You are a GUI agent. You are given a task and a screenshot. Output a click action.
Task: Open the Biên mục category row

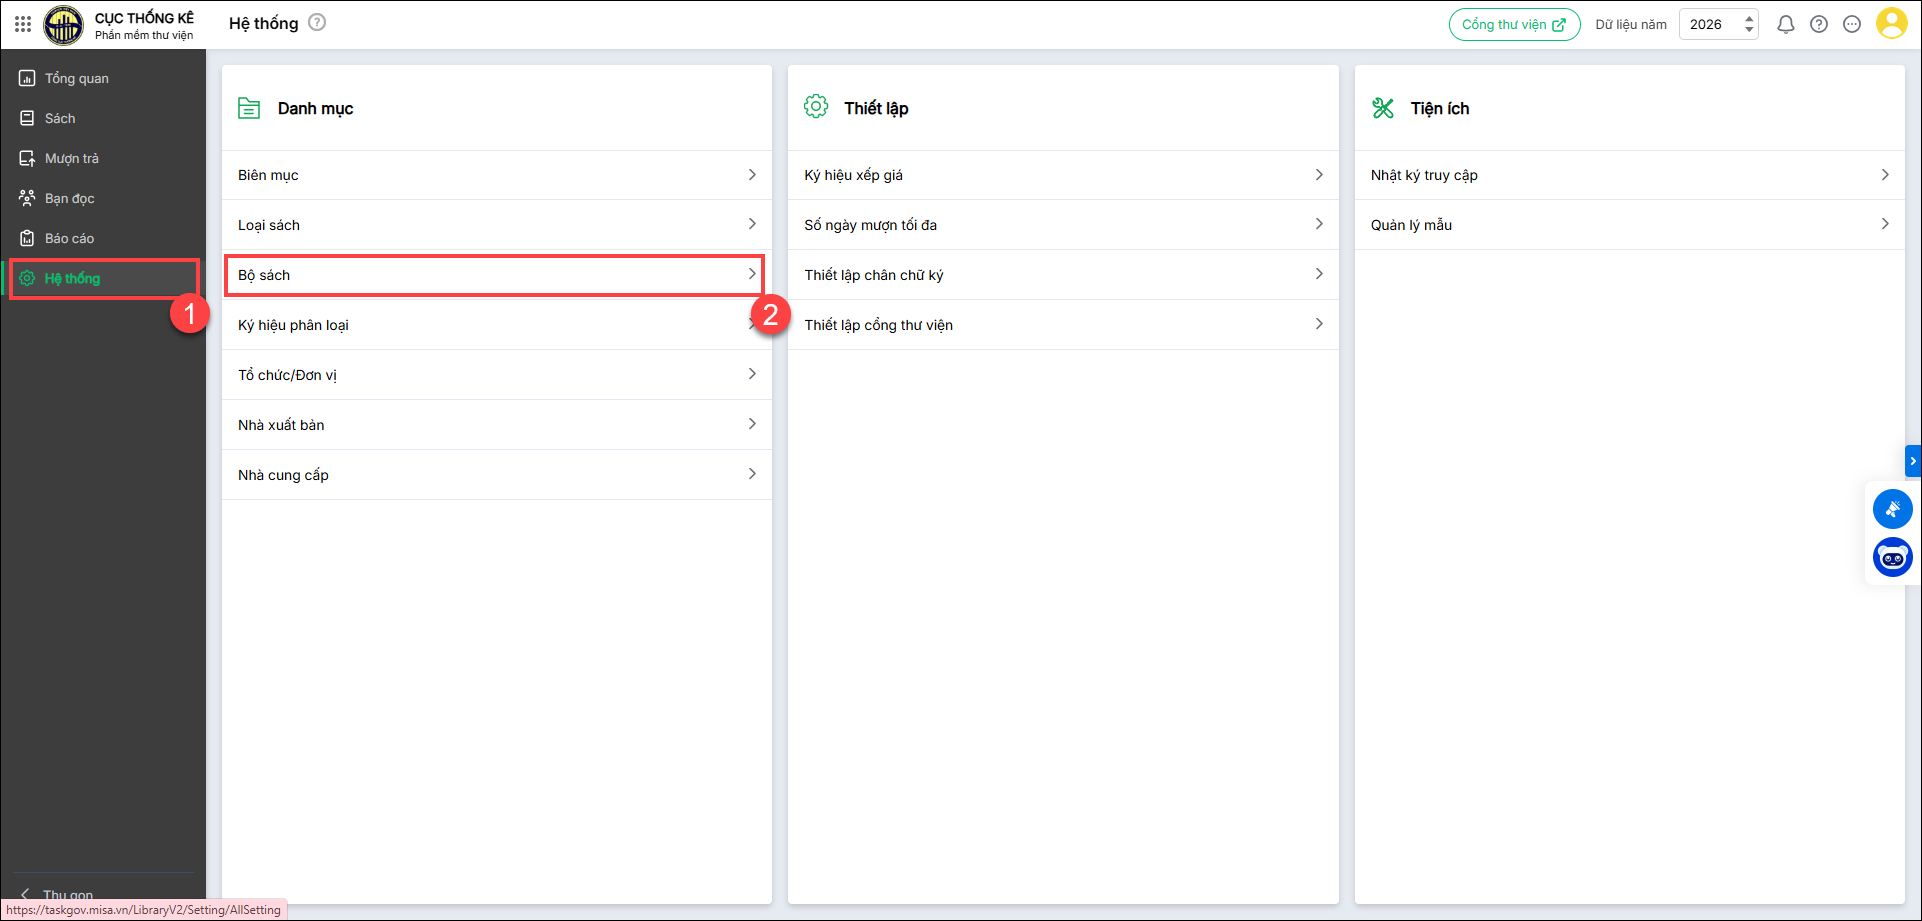coord(496,175)
